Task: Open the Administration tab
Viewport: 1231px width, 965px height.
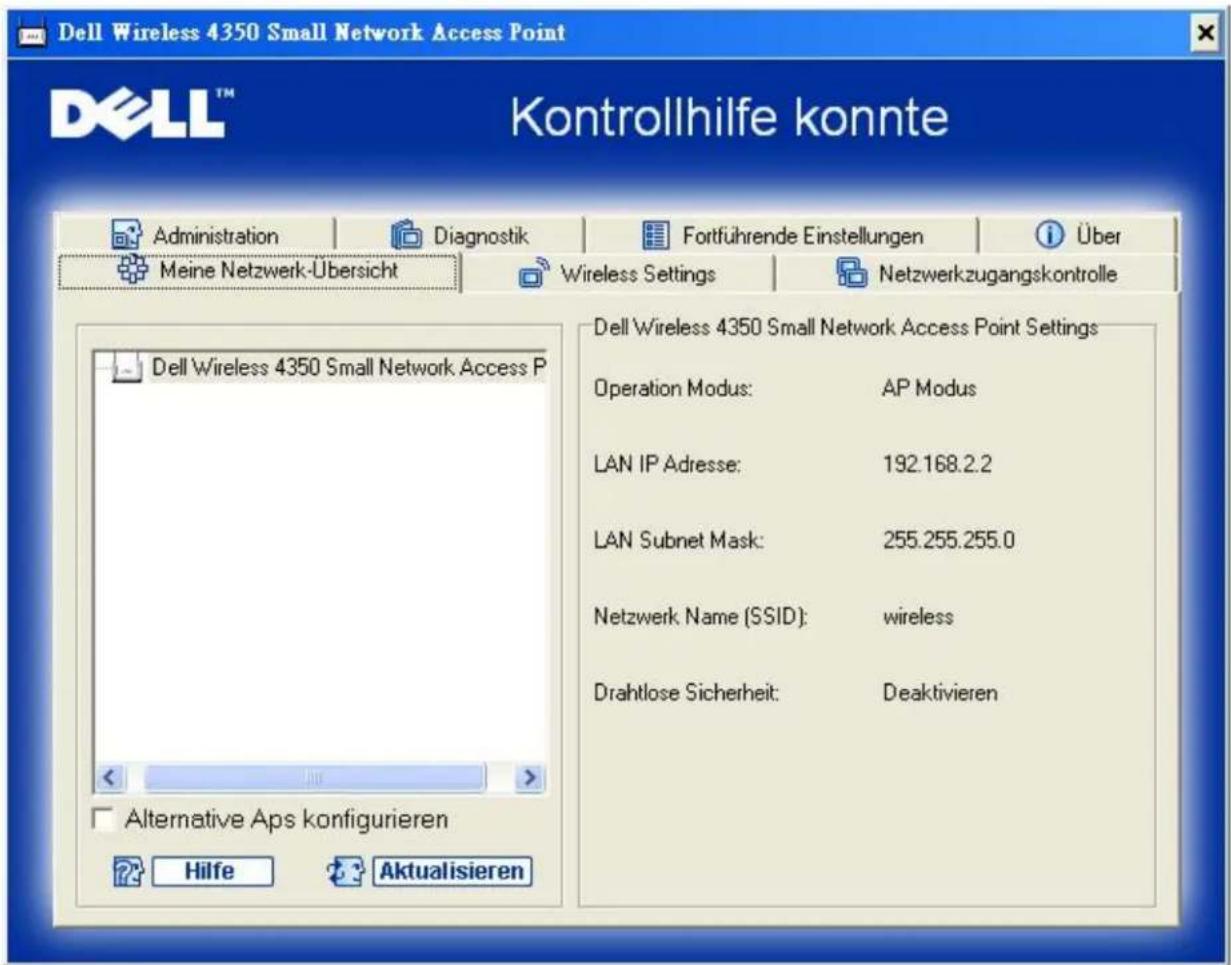Action: (197, 236)
